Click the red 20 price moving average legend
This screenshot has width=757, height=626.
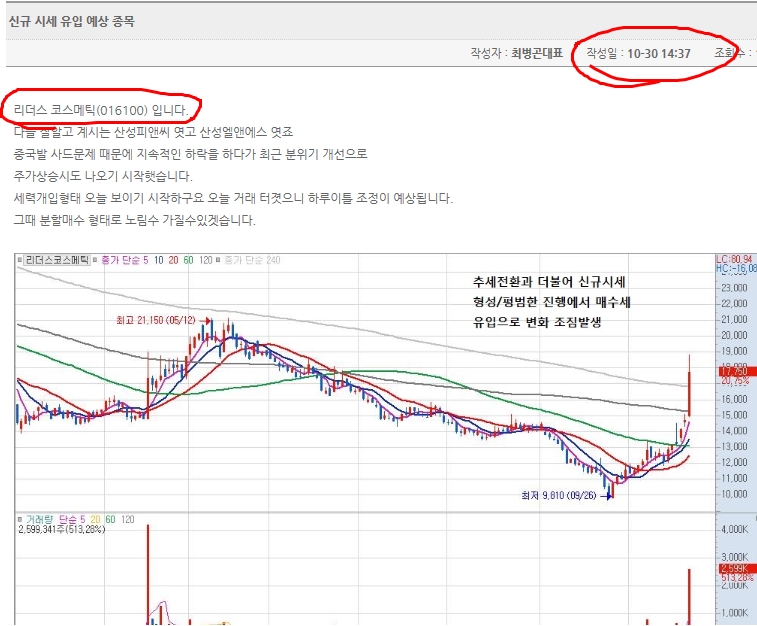[x=173, y=260]
